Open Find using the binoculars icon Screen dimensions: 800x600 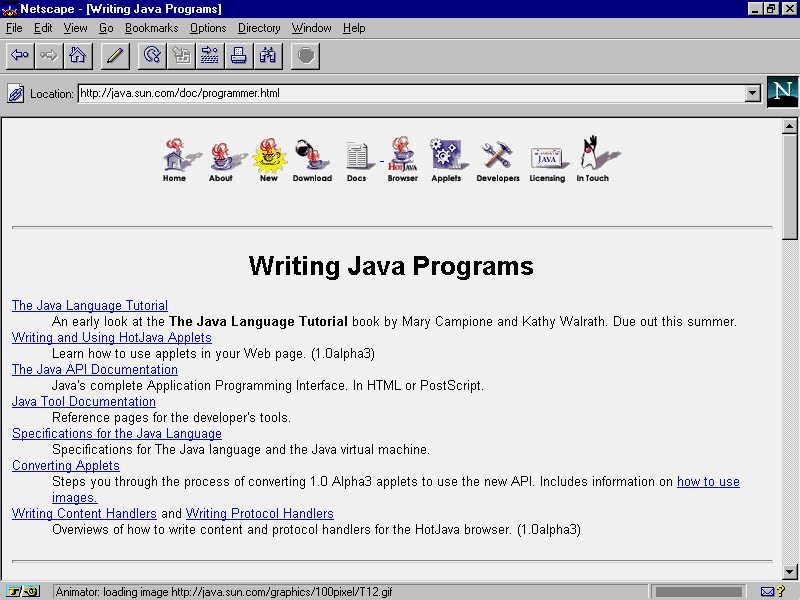coord(268,56)
